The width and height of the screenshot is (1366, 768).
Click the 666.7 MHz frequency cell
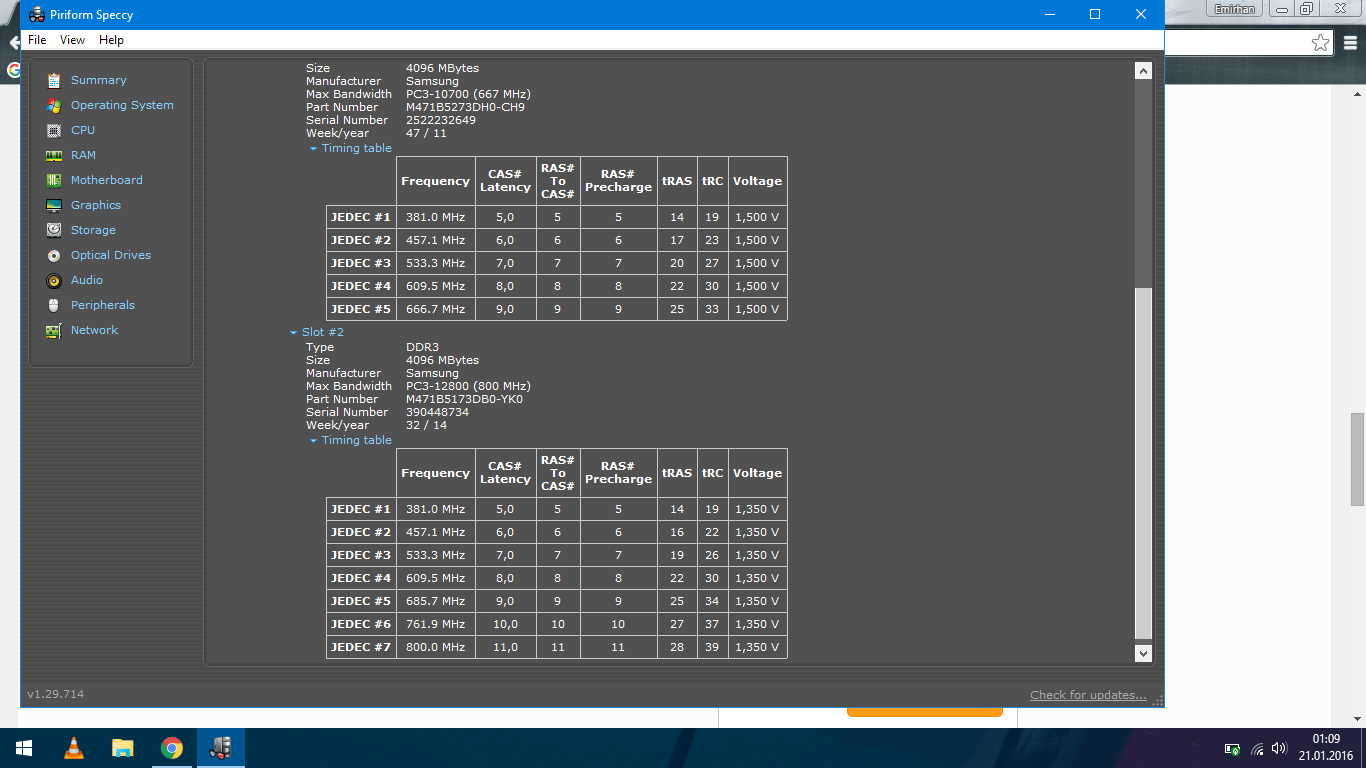435,309
